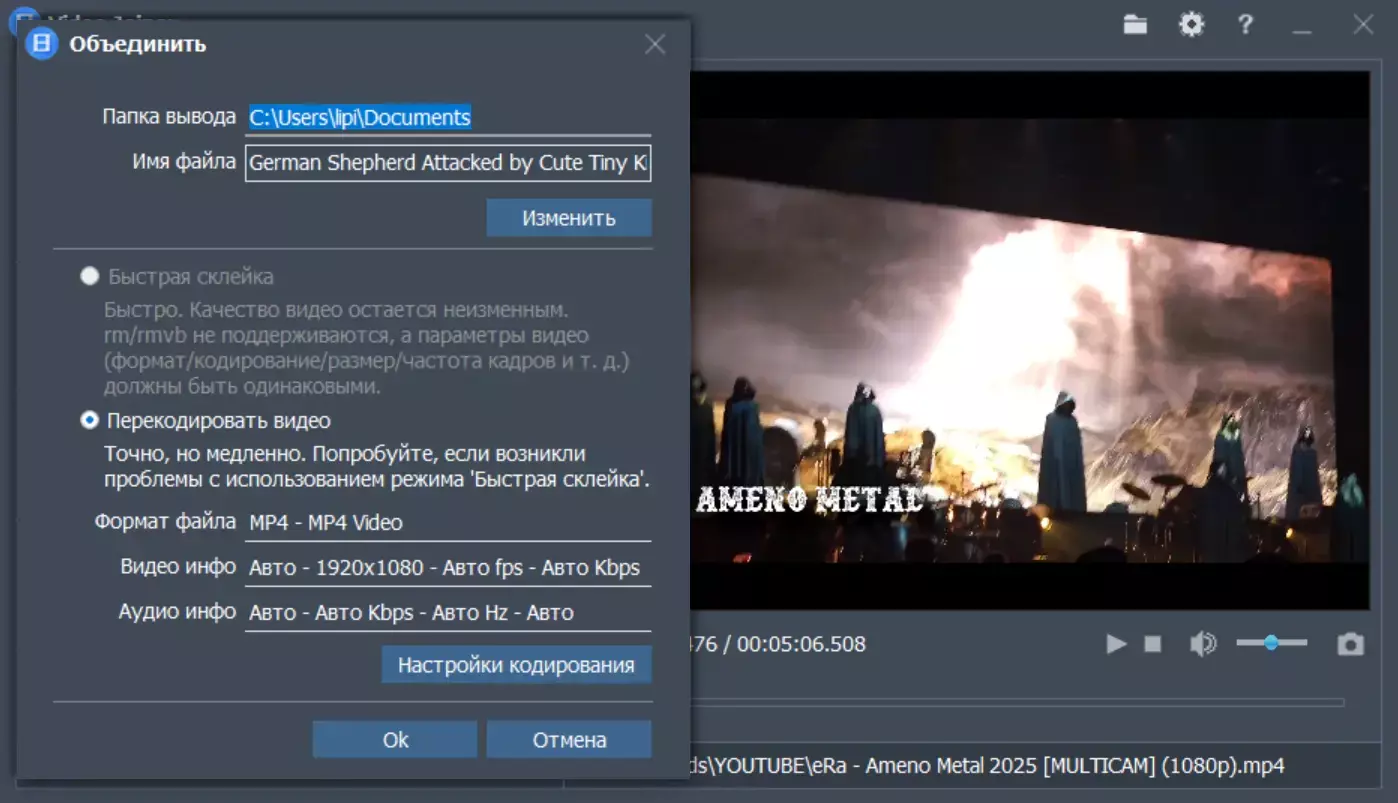The image size is (1398, 803).
Task: Click the Объединить dialog film icon
Action: tap(42, 44)
